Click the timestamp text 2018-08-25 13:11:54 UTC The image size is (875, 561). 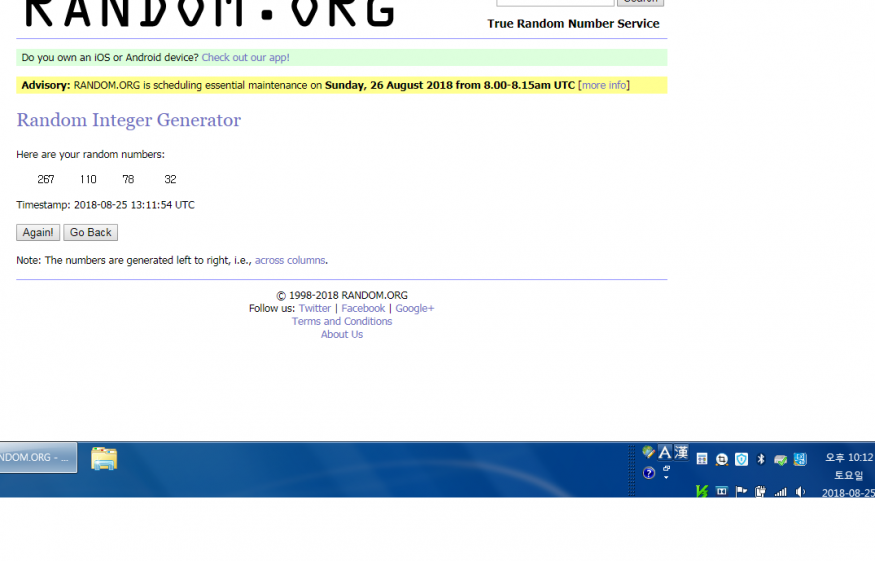coord(134,205)
